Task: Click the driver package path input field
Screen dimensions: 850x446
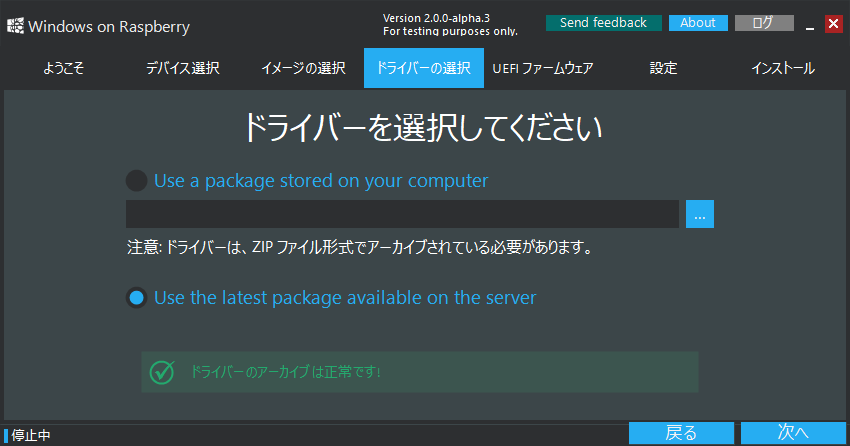Action: coord(402,214)
